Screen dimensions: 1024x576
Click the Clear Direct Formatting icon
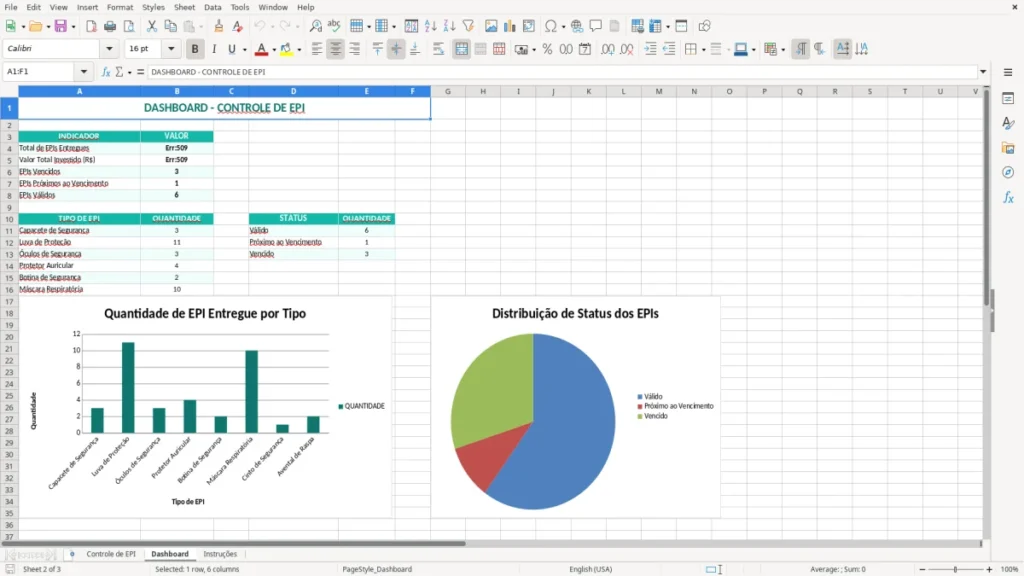[237, 26]
